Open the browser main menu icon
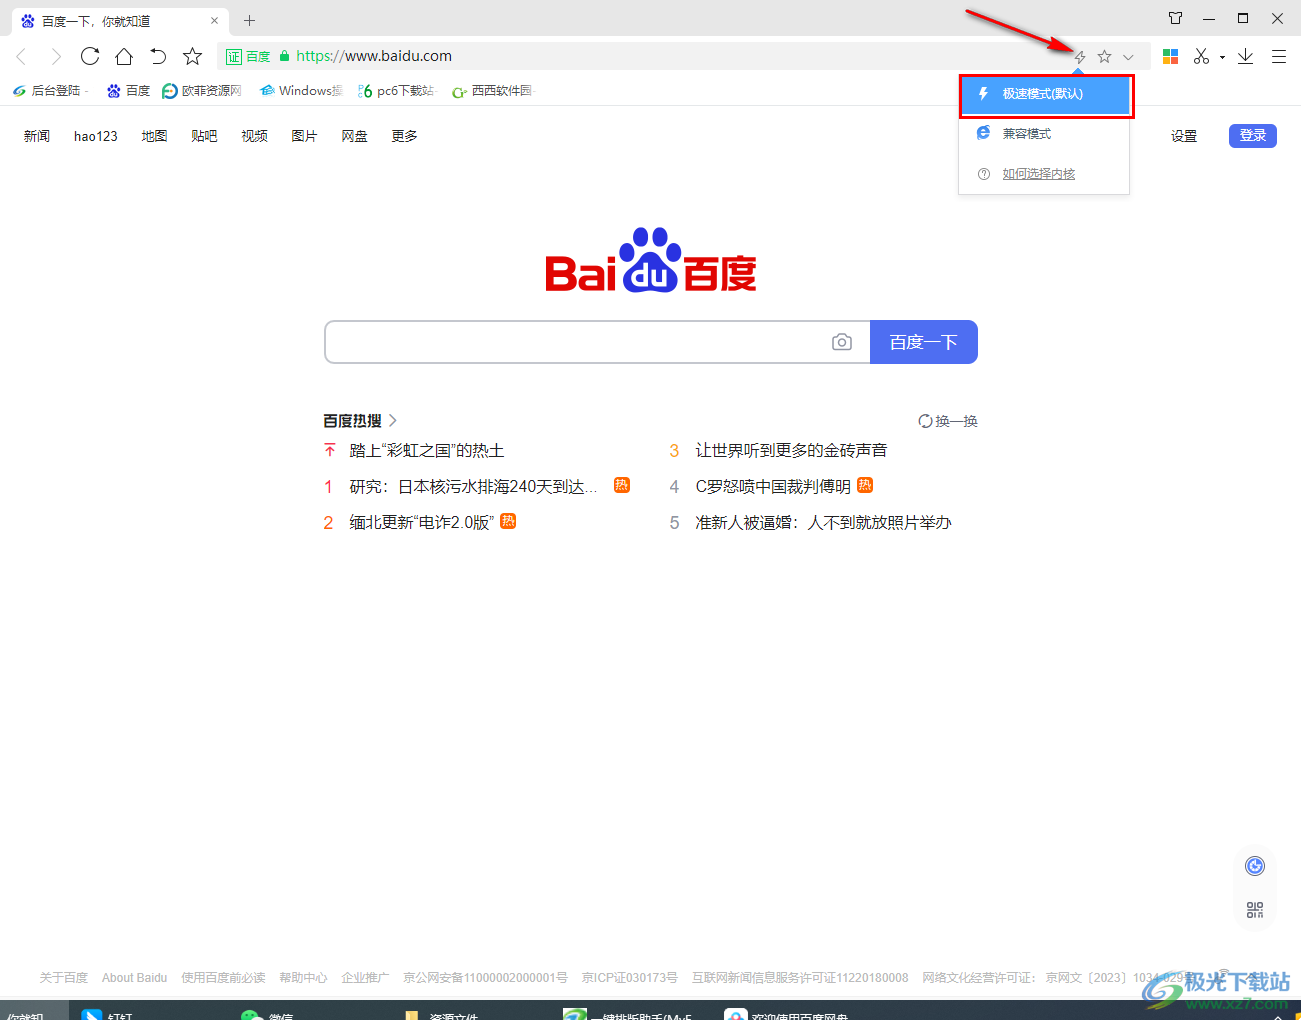 click(x=1279, y=57)
